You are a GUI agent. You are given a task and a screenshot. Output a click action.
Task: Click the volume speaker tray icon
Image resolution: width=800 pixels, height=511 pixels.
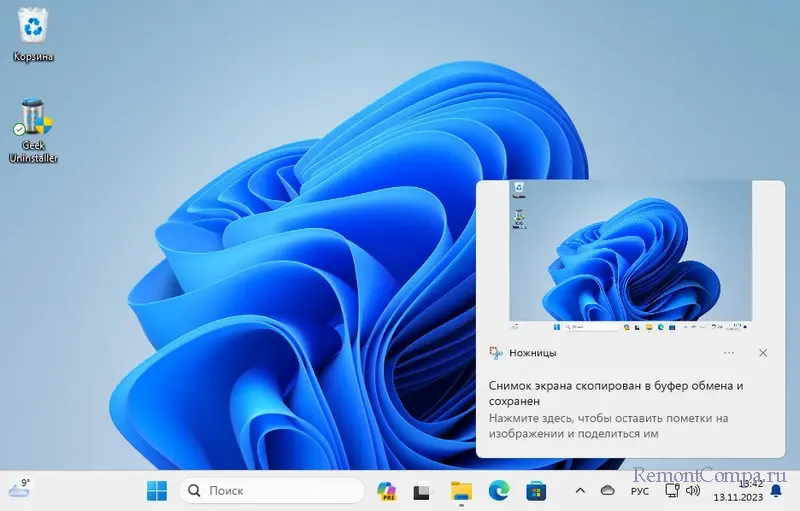pyautogui.click(x=692, y=491)
